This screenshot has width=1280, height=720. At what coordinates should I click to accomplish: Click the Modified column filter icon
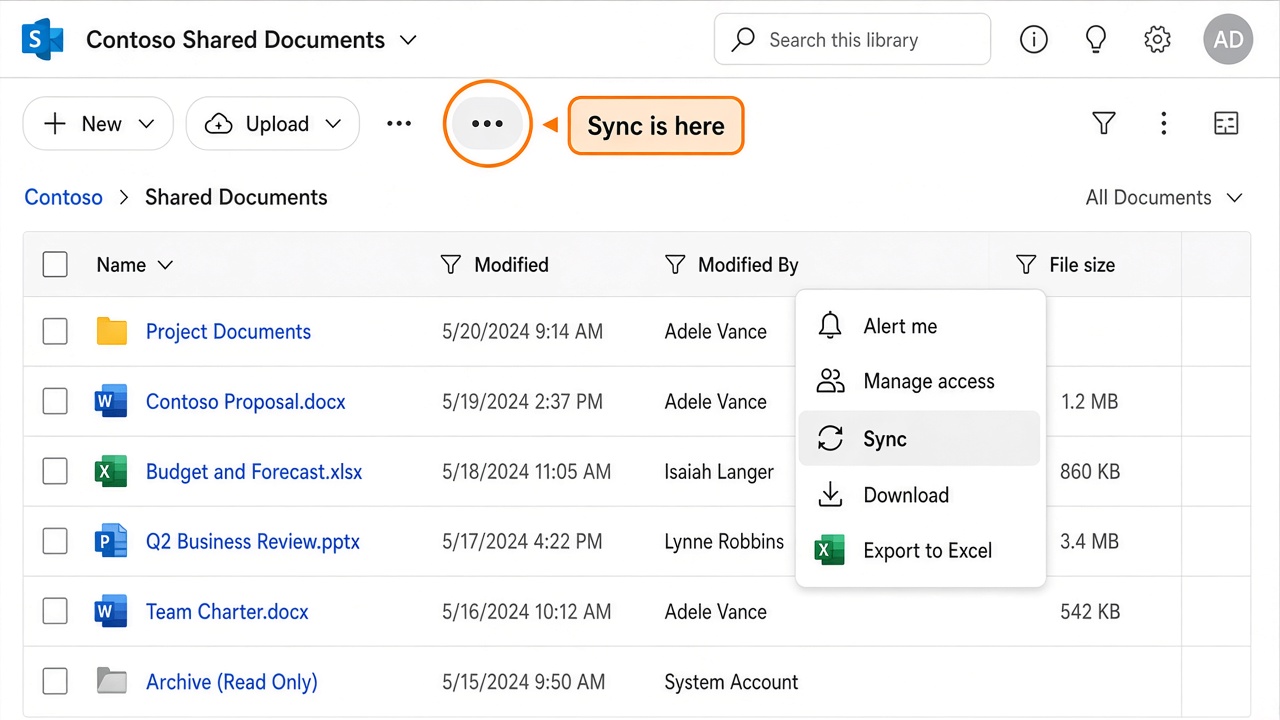coord(451,265)
